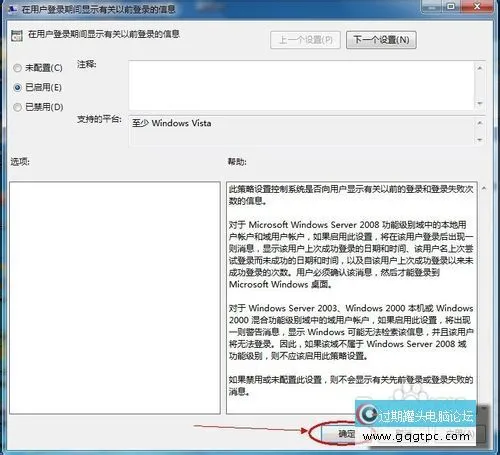Click the empty 选项 options panel

click(x=115, y=298)
